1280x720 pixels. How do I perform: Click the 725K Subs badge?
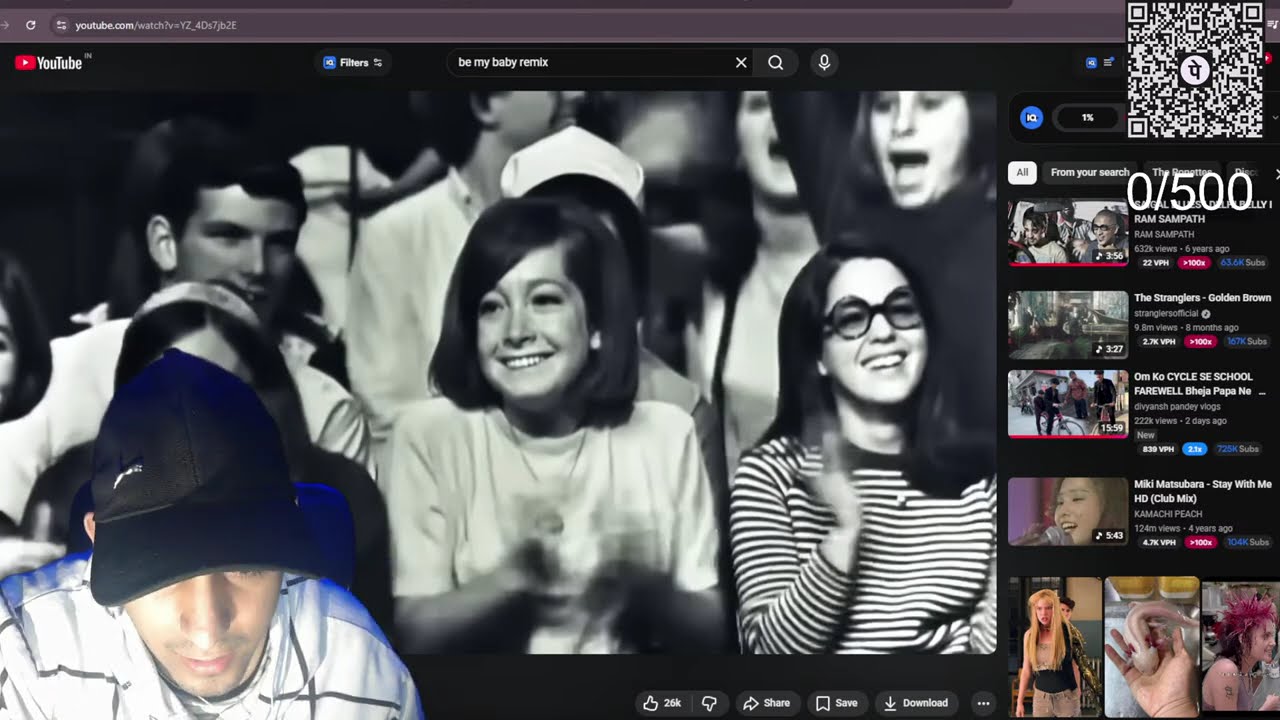click(x=1238, y=449)
